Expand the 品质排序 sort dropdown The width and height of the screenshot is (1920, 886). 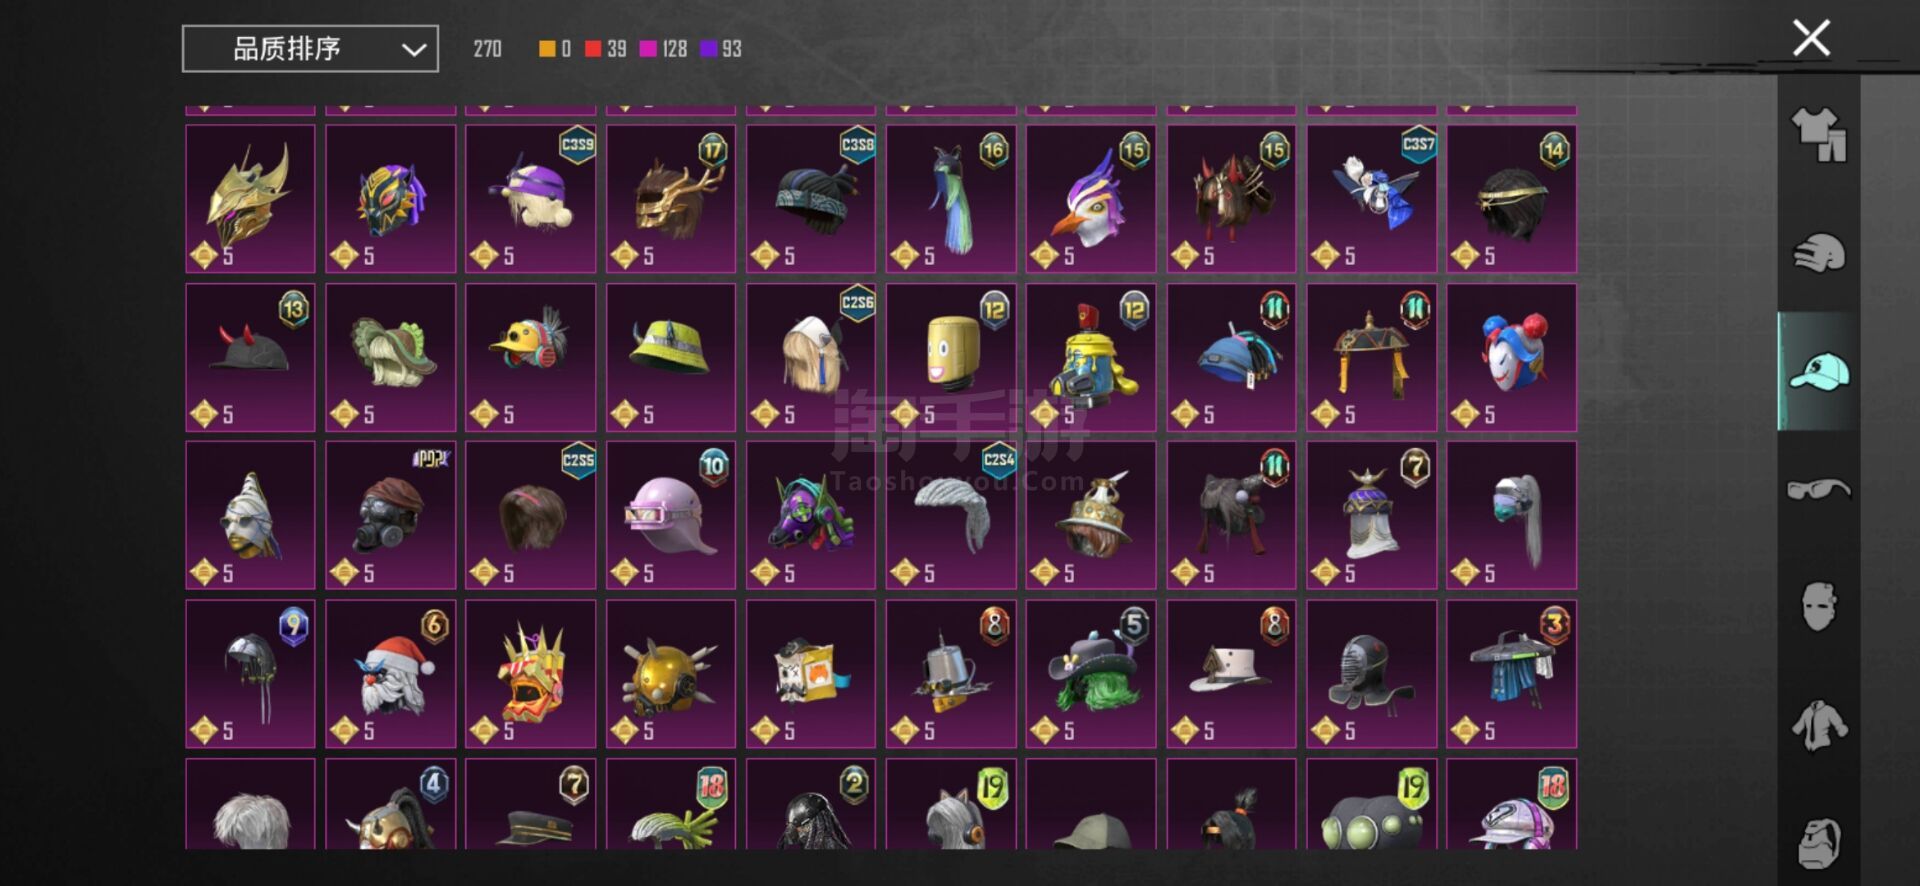tap(310, 49)
